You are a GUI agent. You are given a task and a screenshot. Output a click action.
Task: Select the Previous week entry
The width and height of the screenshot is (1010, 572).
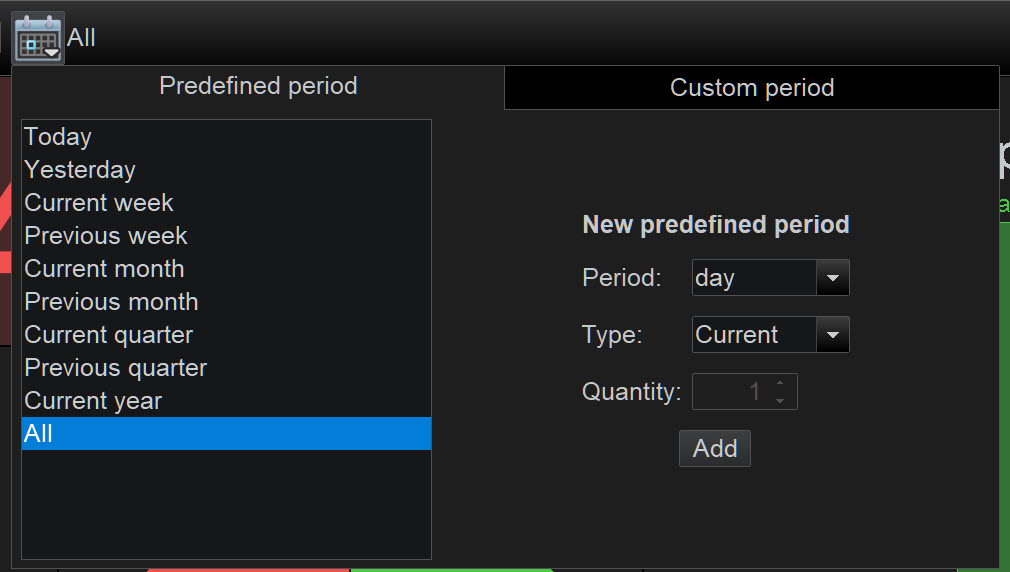click(106, 236)
